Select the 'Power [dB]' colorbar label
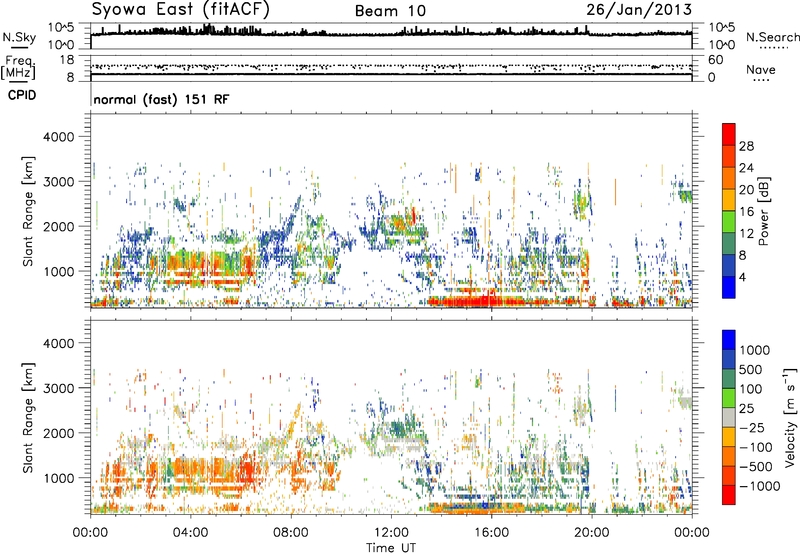Screen dimensions: 800x554 coord(763,211)
